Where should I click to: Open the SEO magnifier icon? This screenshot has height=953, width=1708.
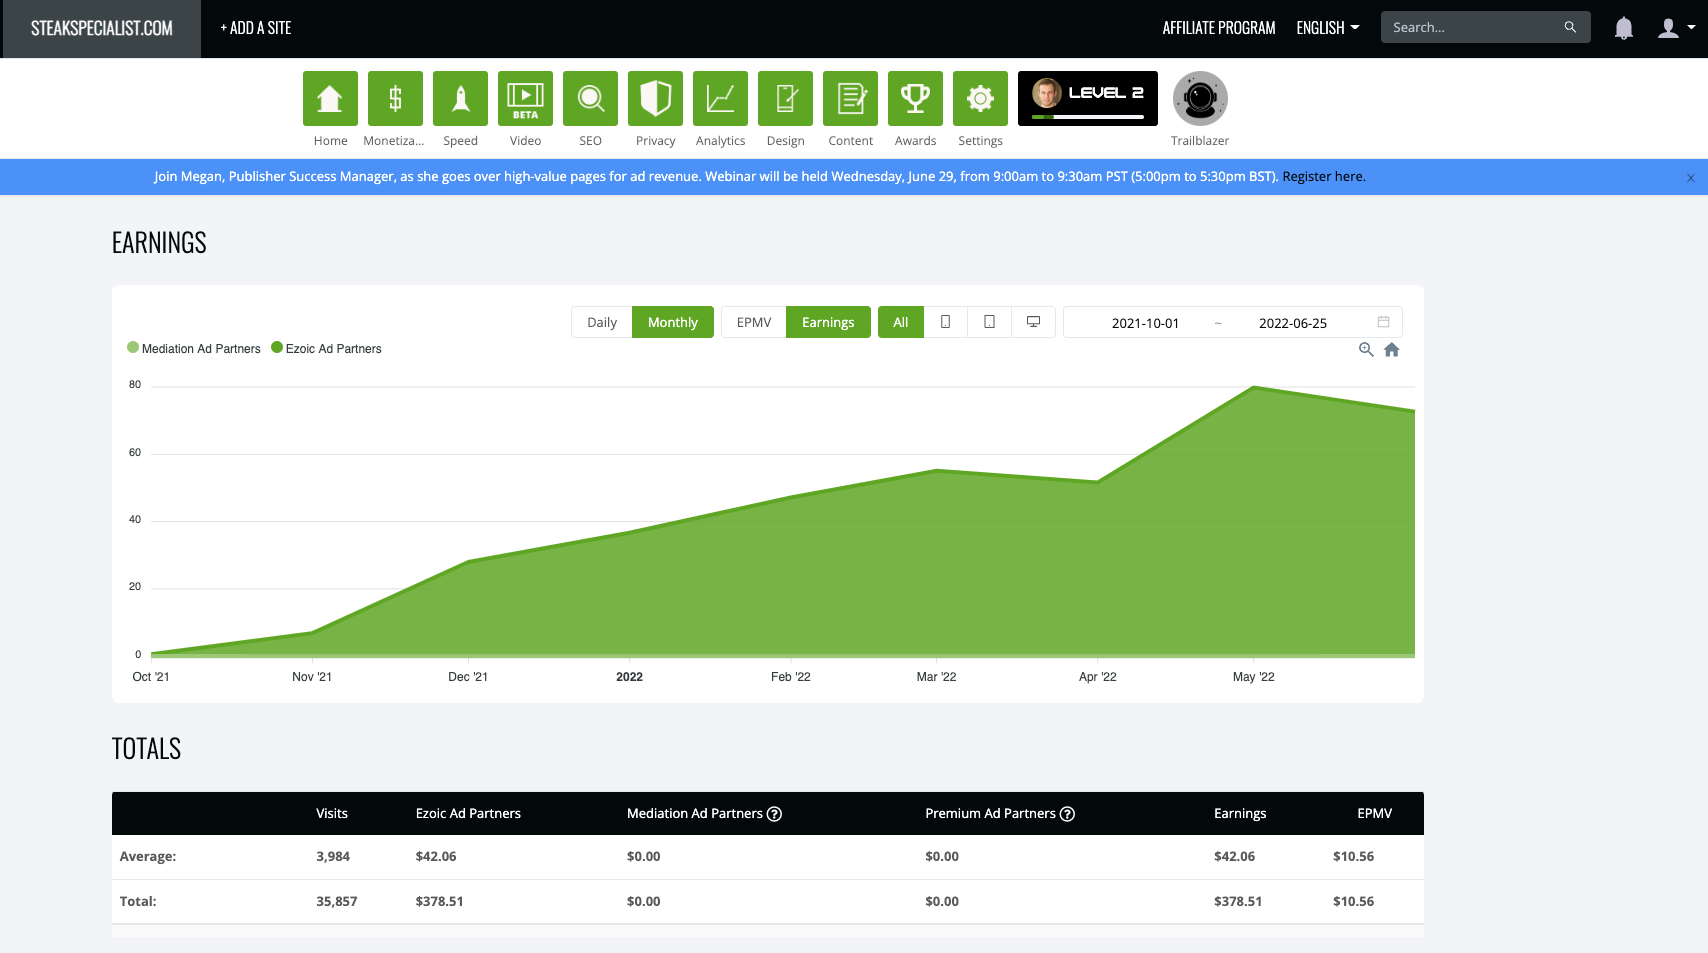tap(590, 98)
